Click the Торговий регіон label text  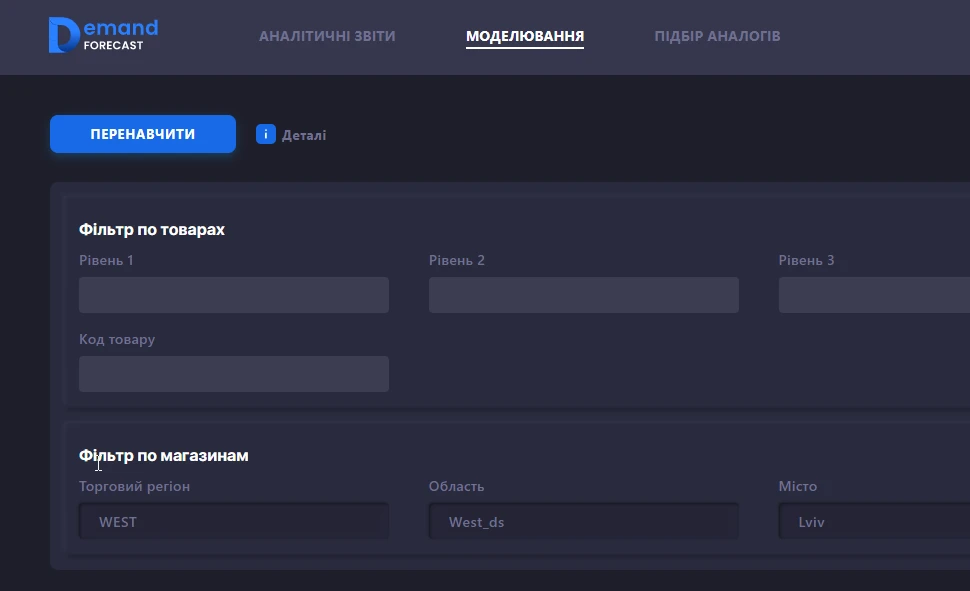click(134, 487)
